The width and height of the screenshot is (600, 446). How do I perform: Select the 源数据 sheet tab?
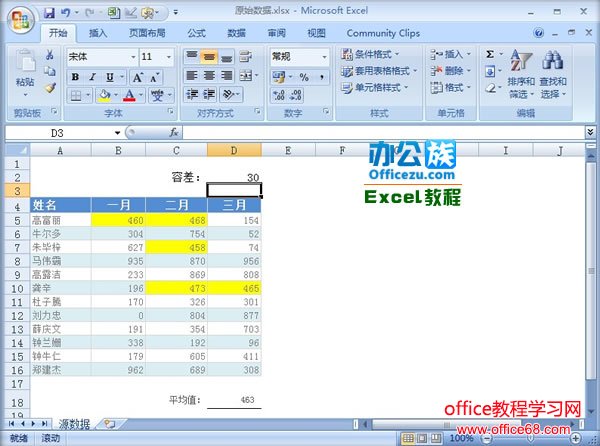tap(75, 424)
